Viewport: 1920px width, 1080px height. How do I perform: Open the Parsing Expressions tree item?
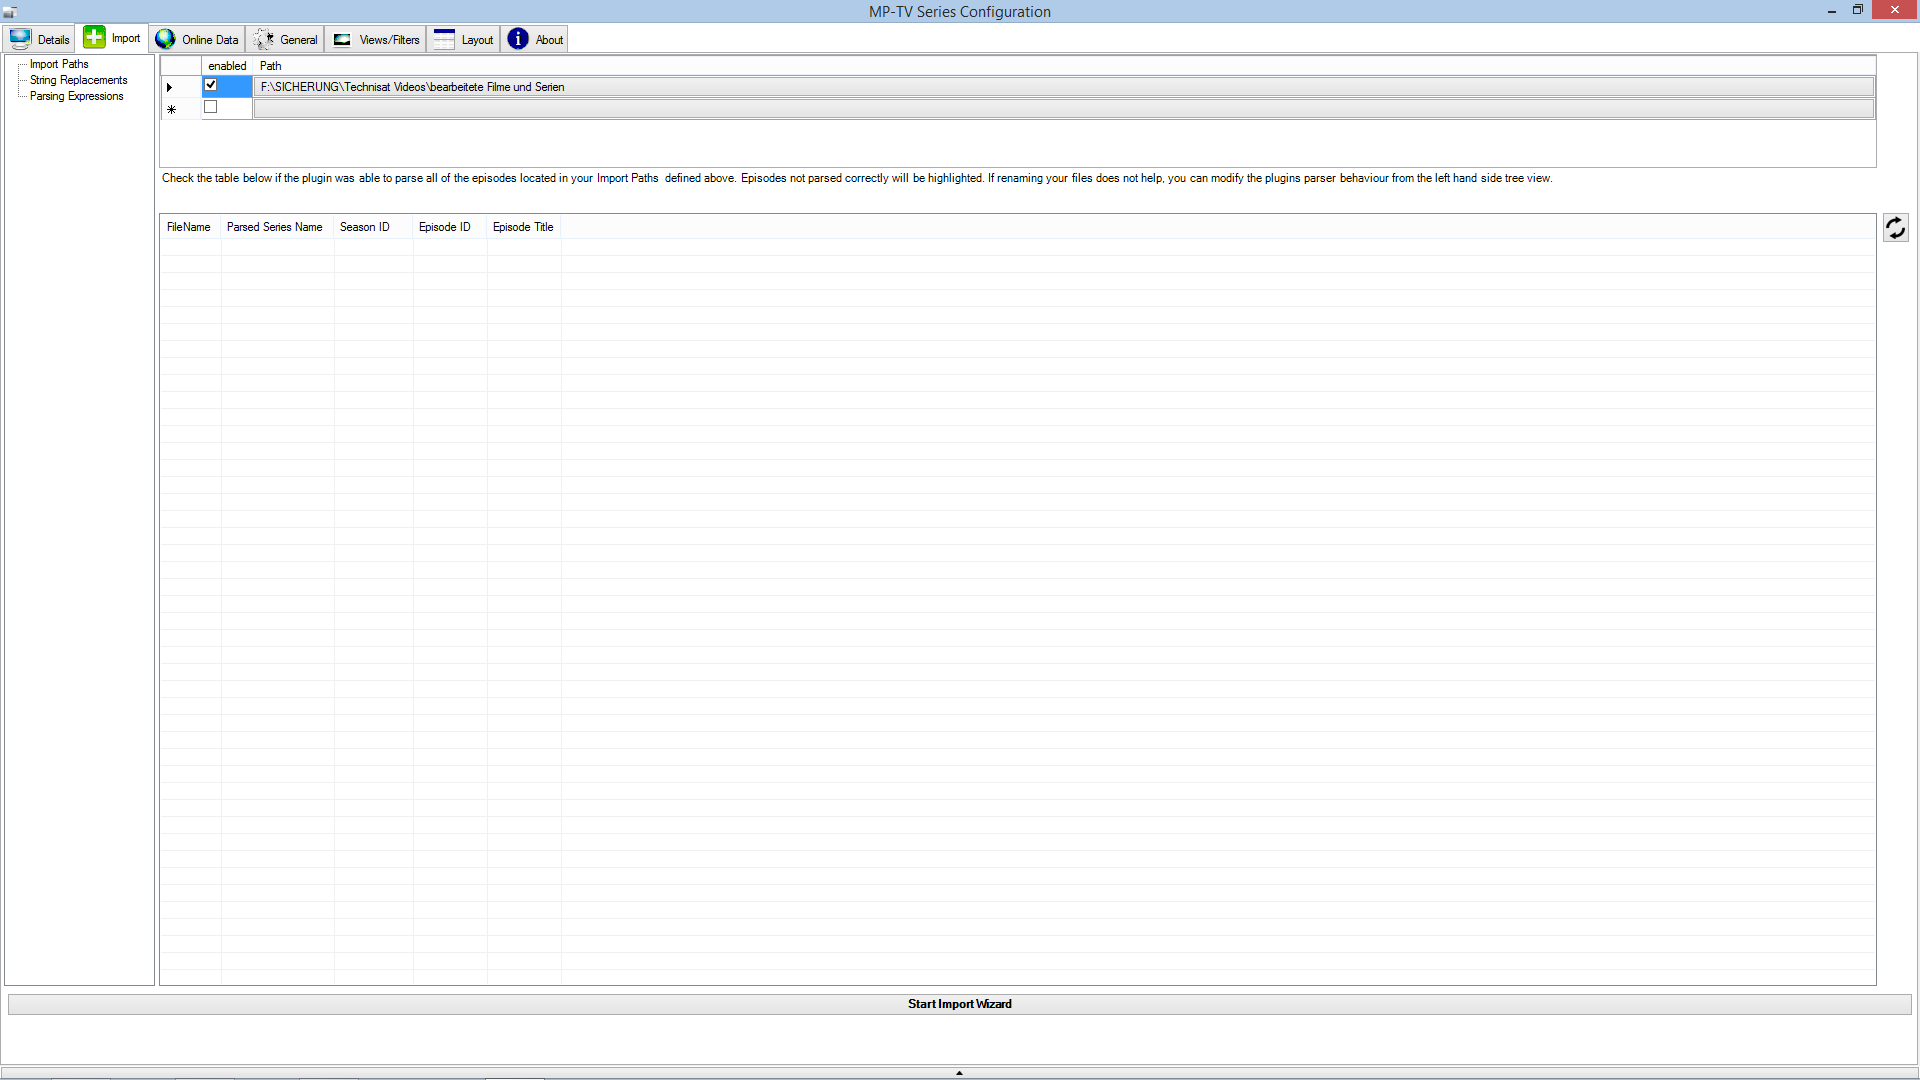pyautogui.click(x=76, y=96)
